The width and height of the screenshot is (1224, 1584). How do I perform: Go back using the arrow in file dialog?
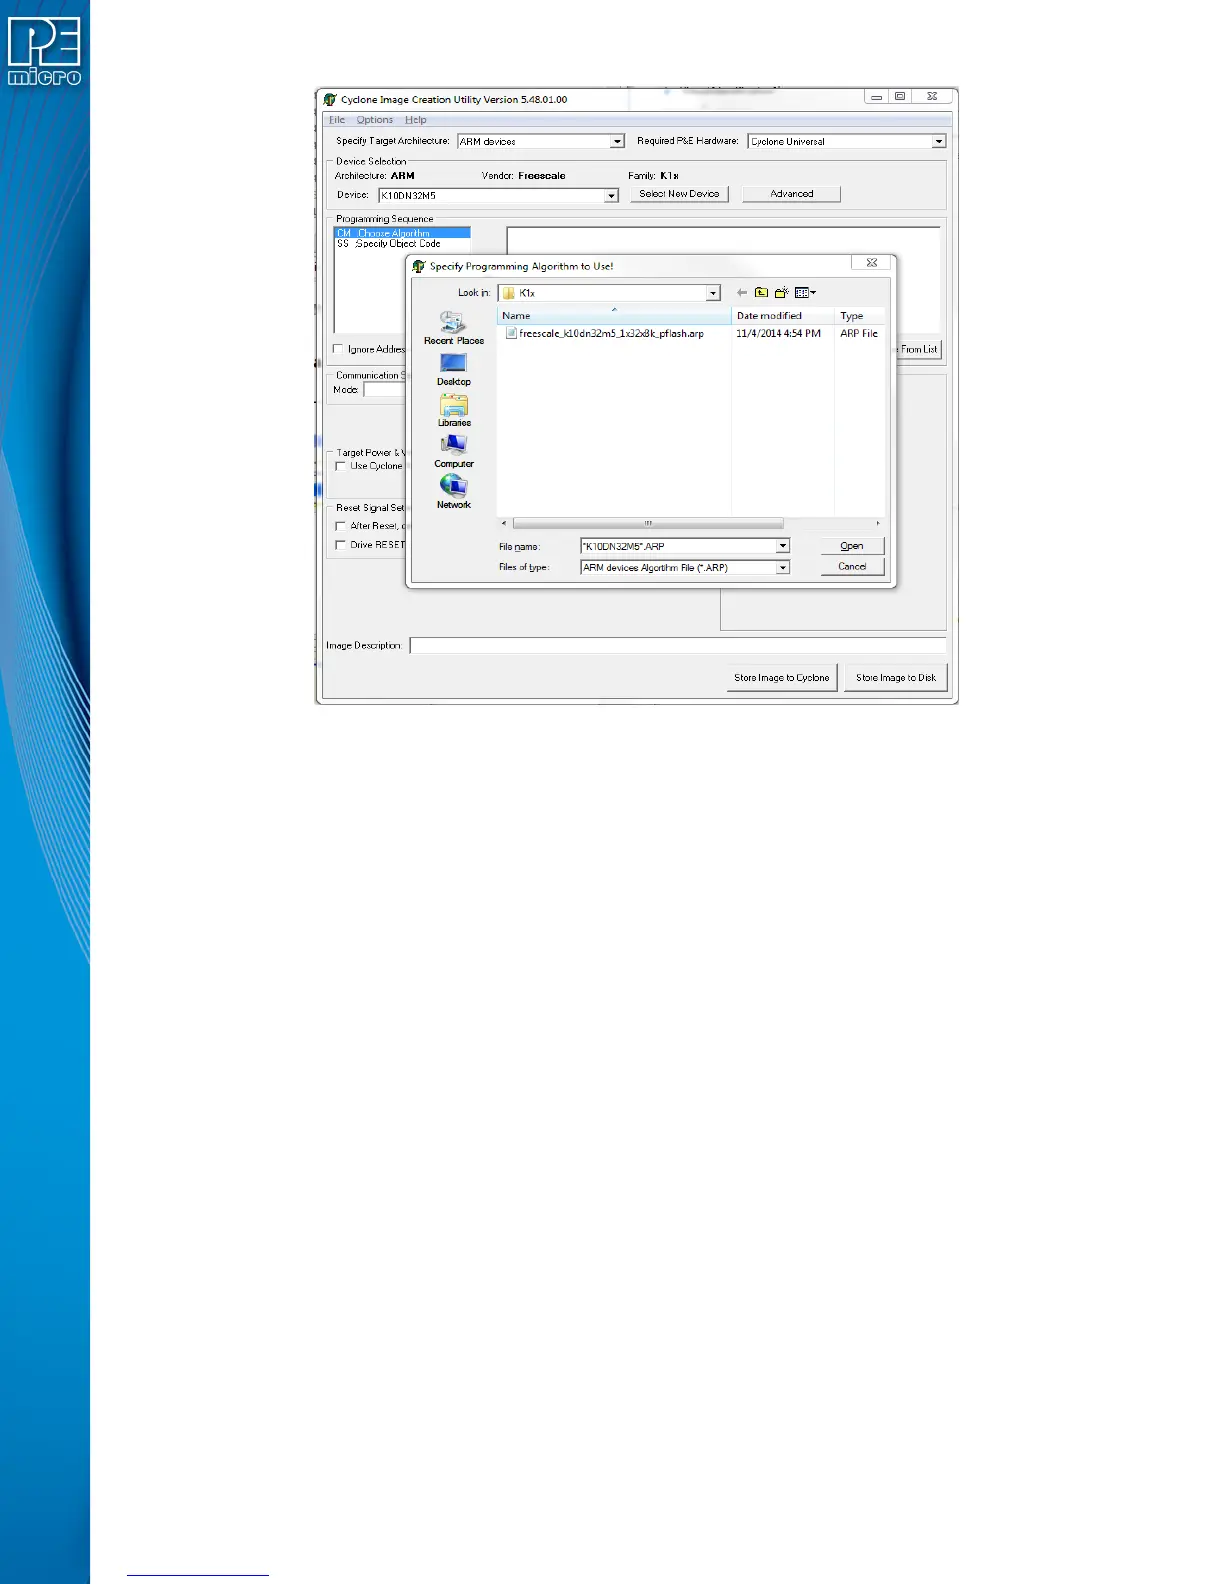click(x=742, y=293)
